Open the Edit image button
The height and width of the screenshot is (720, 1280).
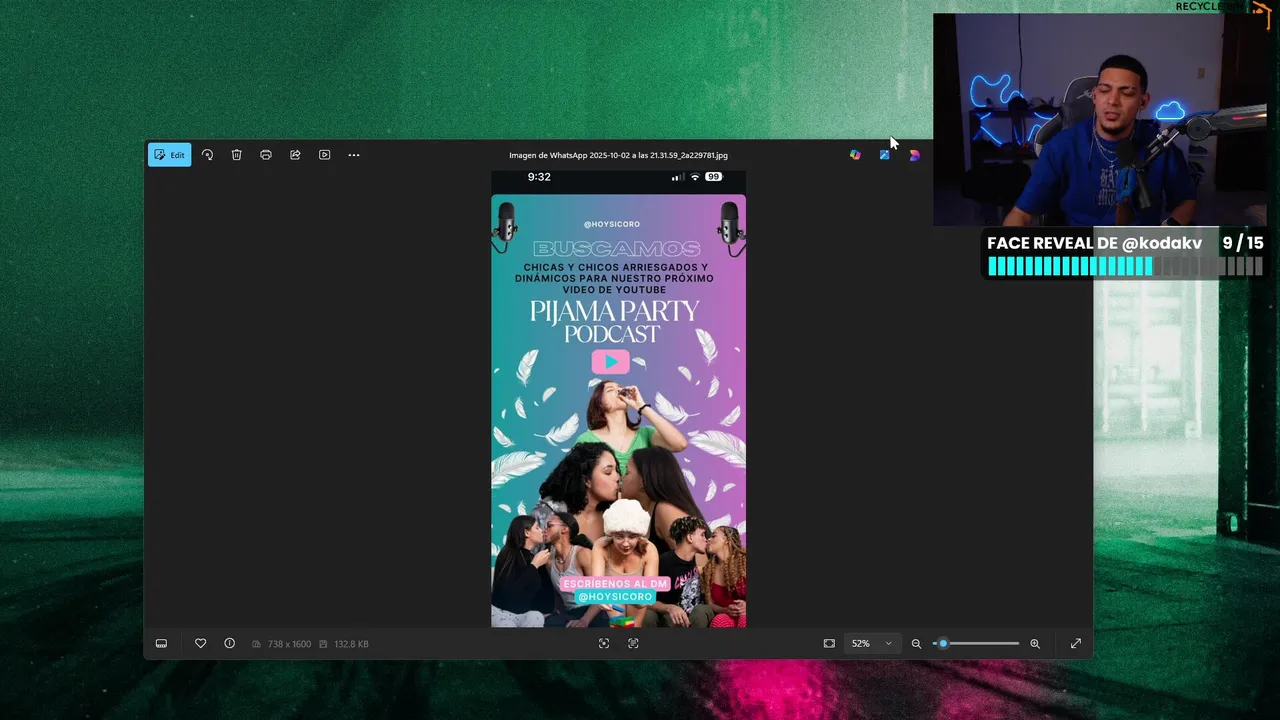click(170, 155)
